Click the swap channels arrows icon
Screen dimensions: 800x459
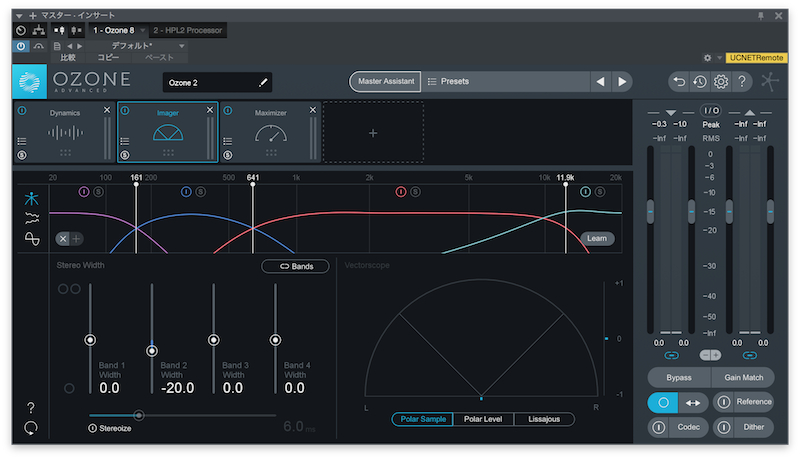point(693,403)
